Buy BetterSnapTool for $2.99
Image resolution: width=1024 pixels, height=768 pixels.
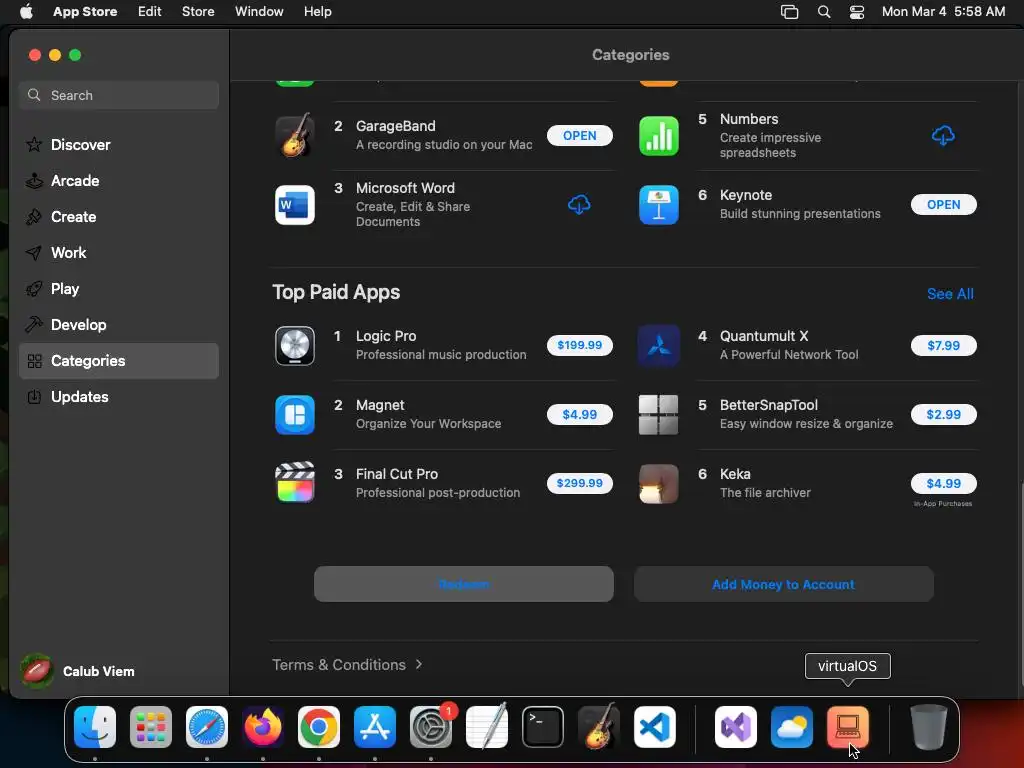pyautogui.click(x=943, y=415)
